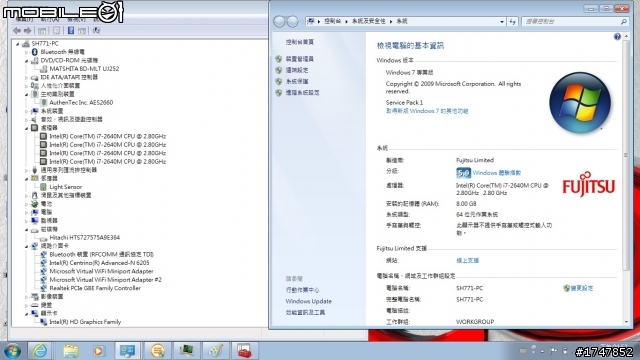Collapse the 磁碟機 disk drives node
This screenshot has width=640, height=360.
(27, 229)
